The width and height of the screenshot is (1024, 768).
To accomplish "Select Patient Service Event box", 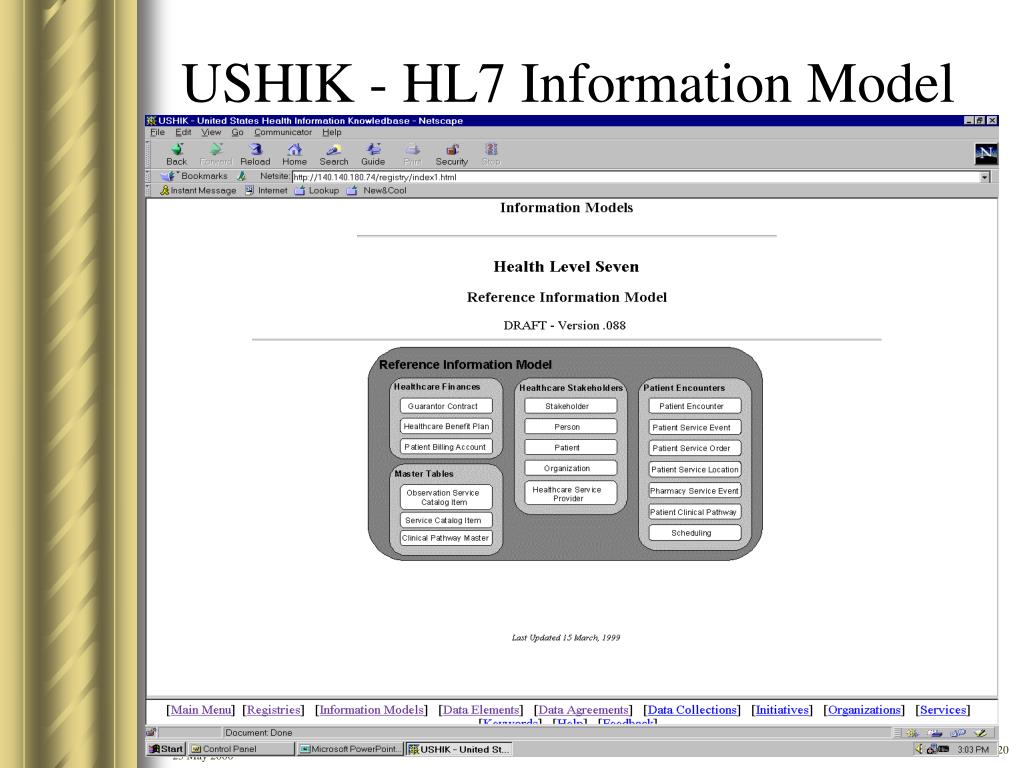I will click(695, 428).
